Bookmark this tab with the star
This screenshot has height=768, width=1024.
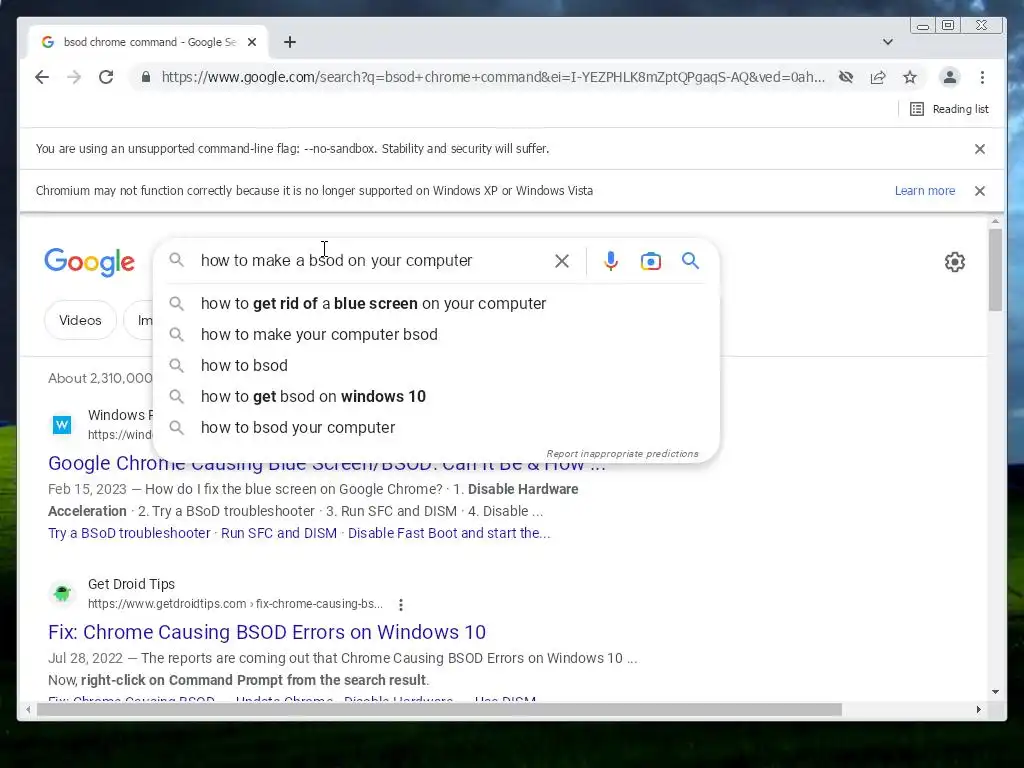[x=910, y=77]
